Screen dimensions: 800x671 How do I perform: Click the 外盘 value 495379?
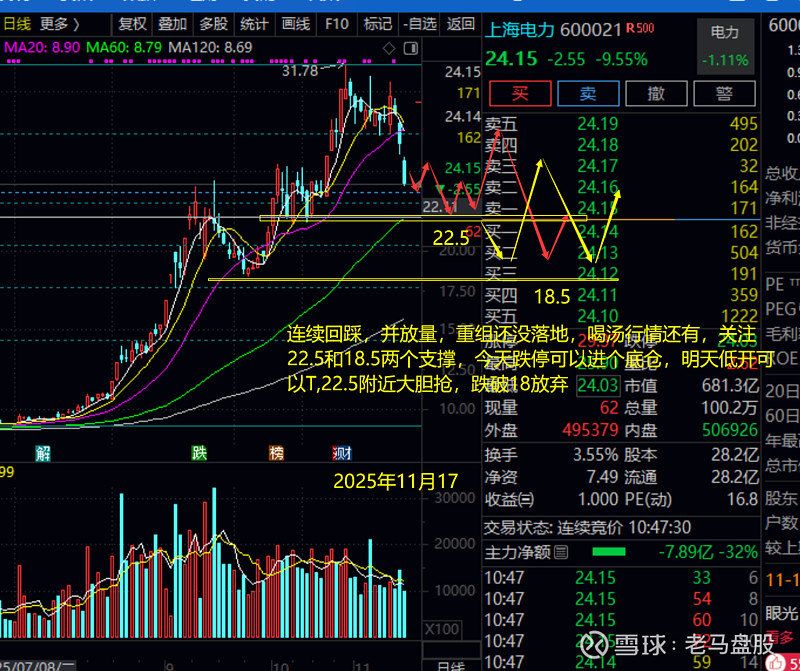coord(590,430)
